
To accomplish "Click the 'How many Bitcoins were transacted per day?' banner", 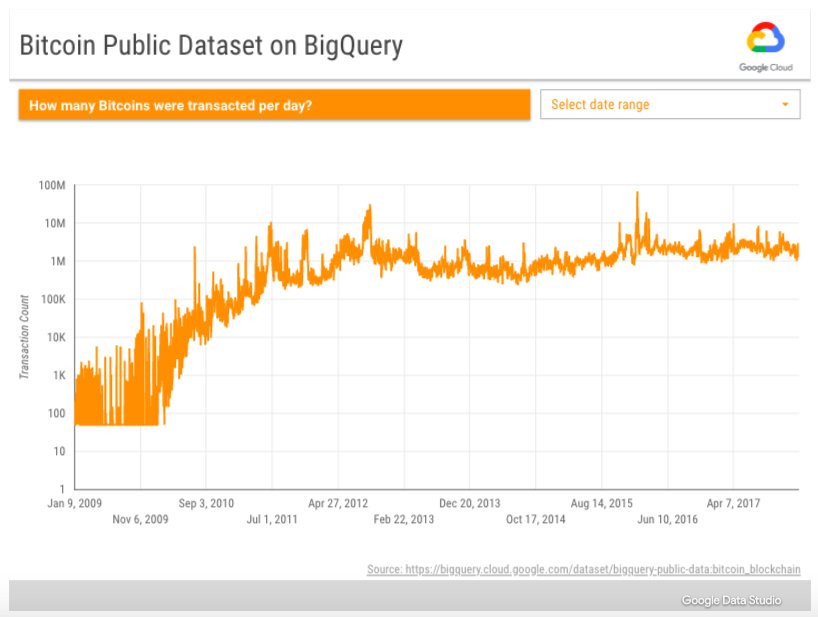I will coord(274,105).
